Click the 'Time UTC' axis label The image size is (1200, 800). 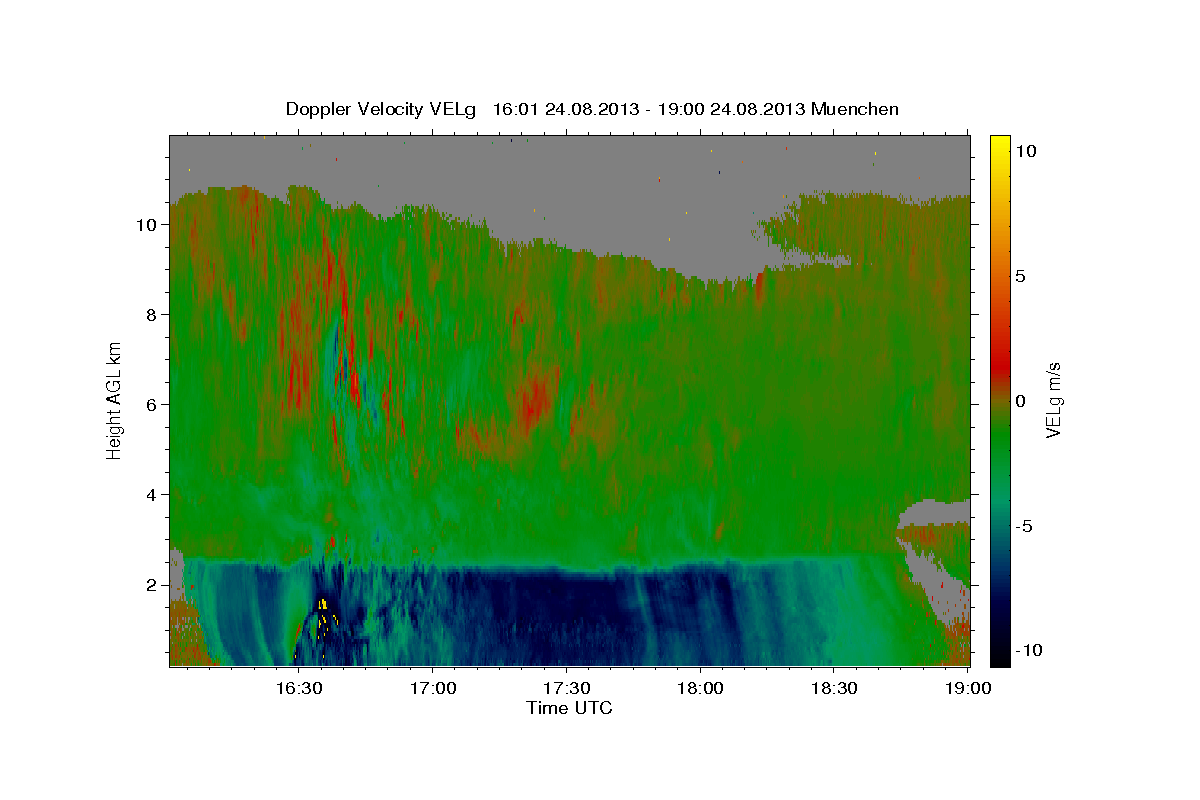[x=569, y=708]
